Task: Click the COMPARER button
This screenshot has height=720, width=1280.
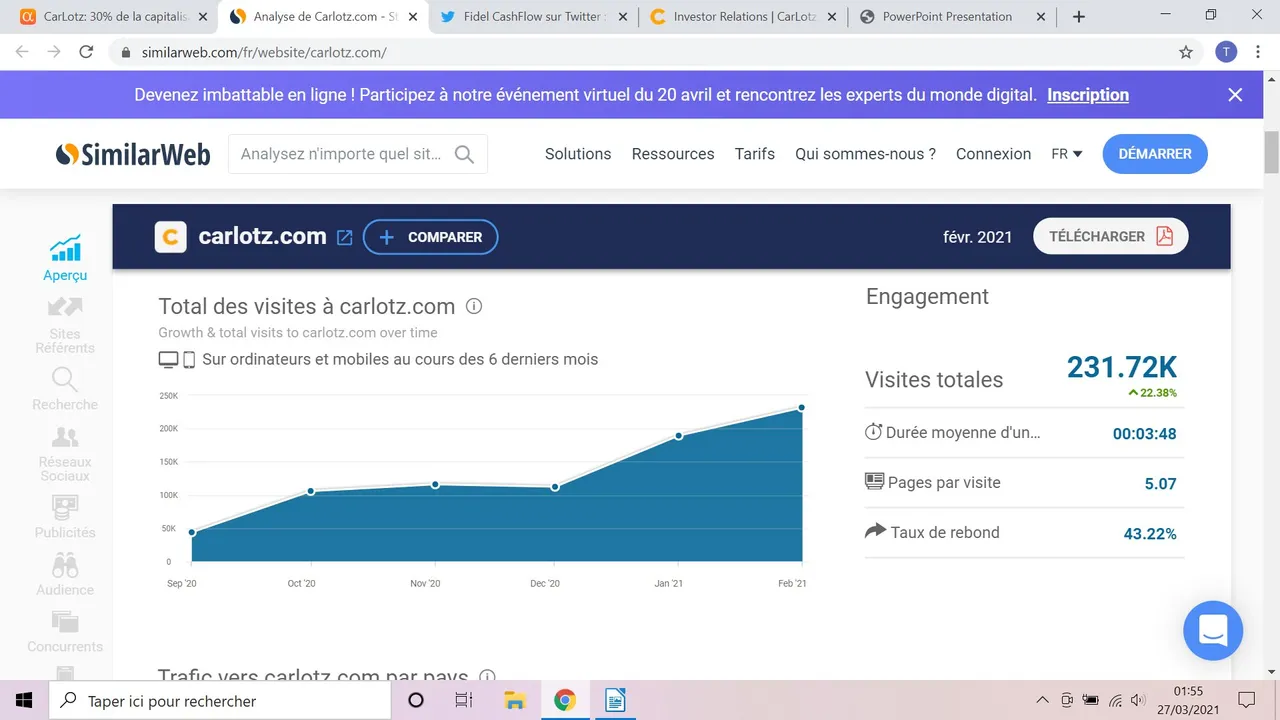Action: click(x=430, y=237)
